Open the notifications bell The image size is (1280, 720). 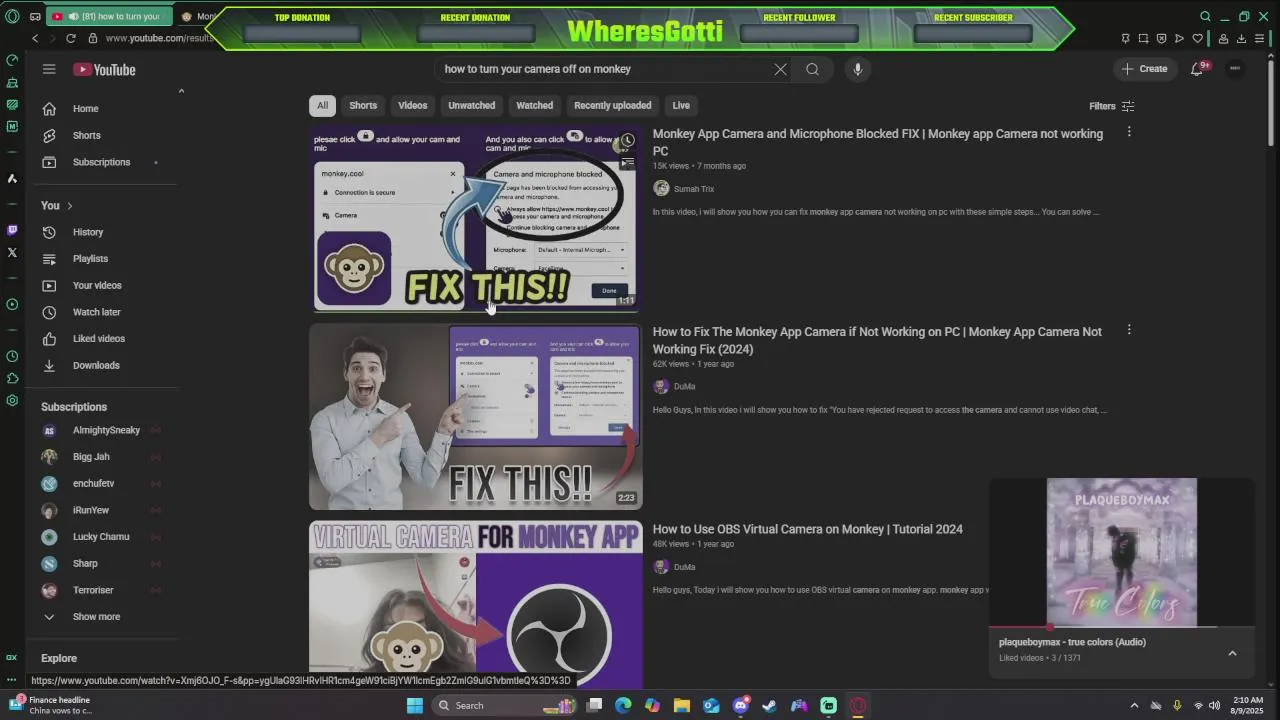coord(1197,69)
